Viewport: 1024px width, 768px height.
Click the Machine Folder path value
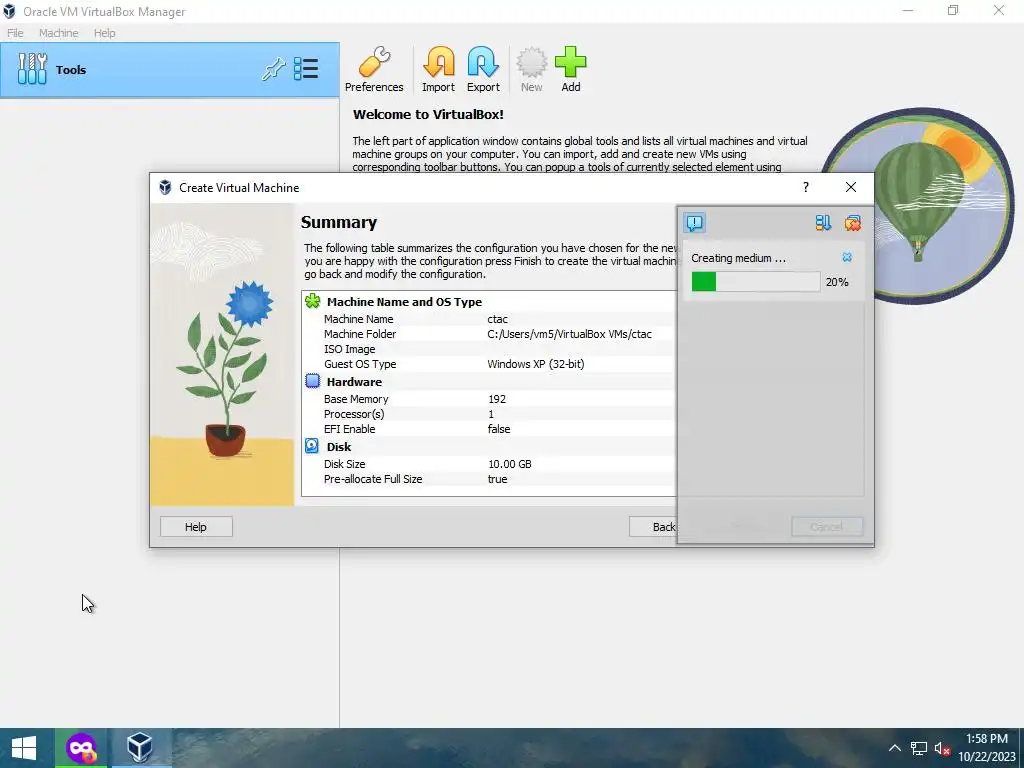point(569,334)
